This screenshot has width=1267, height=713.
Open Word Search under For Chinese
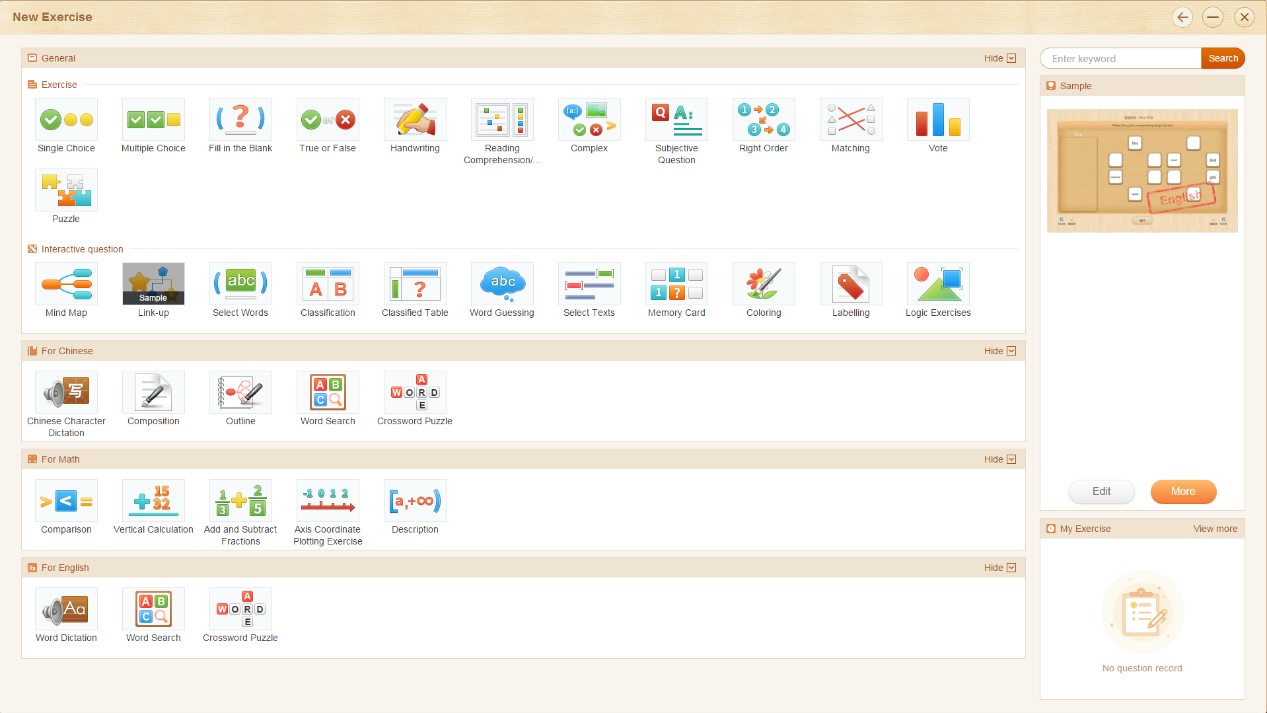(x=328, y=392)
